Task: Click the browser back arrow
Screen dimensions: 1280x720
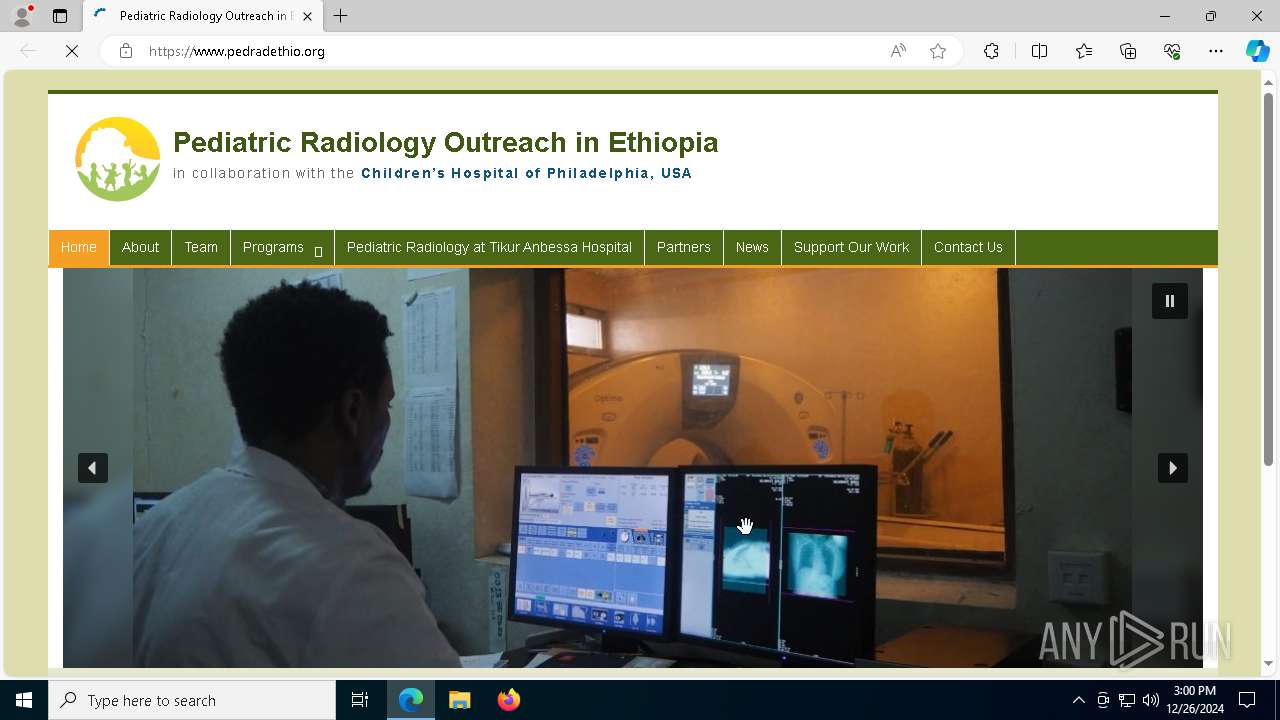Action: coord(28,51)
